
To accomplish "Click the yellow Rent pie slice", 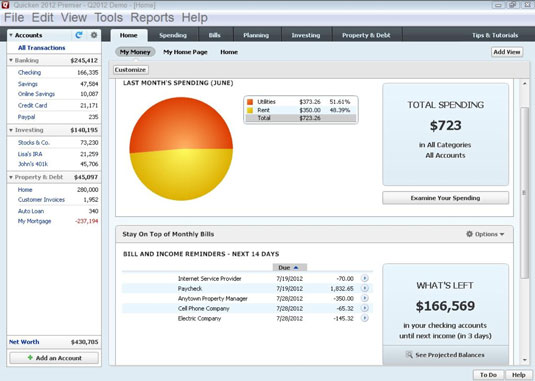I will tap(181, 176).
